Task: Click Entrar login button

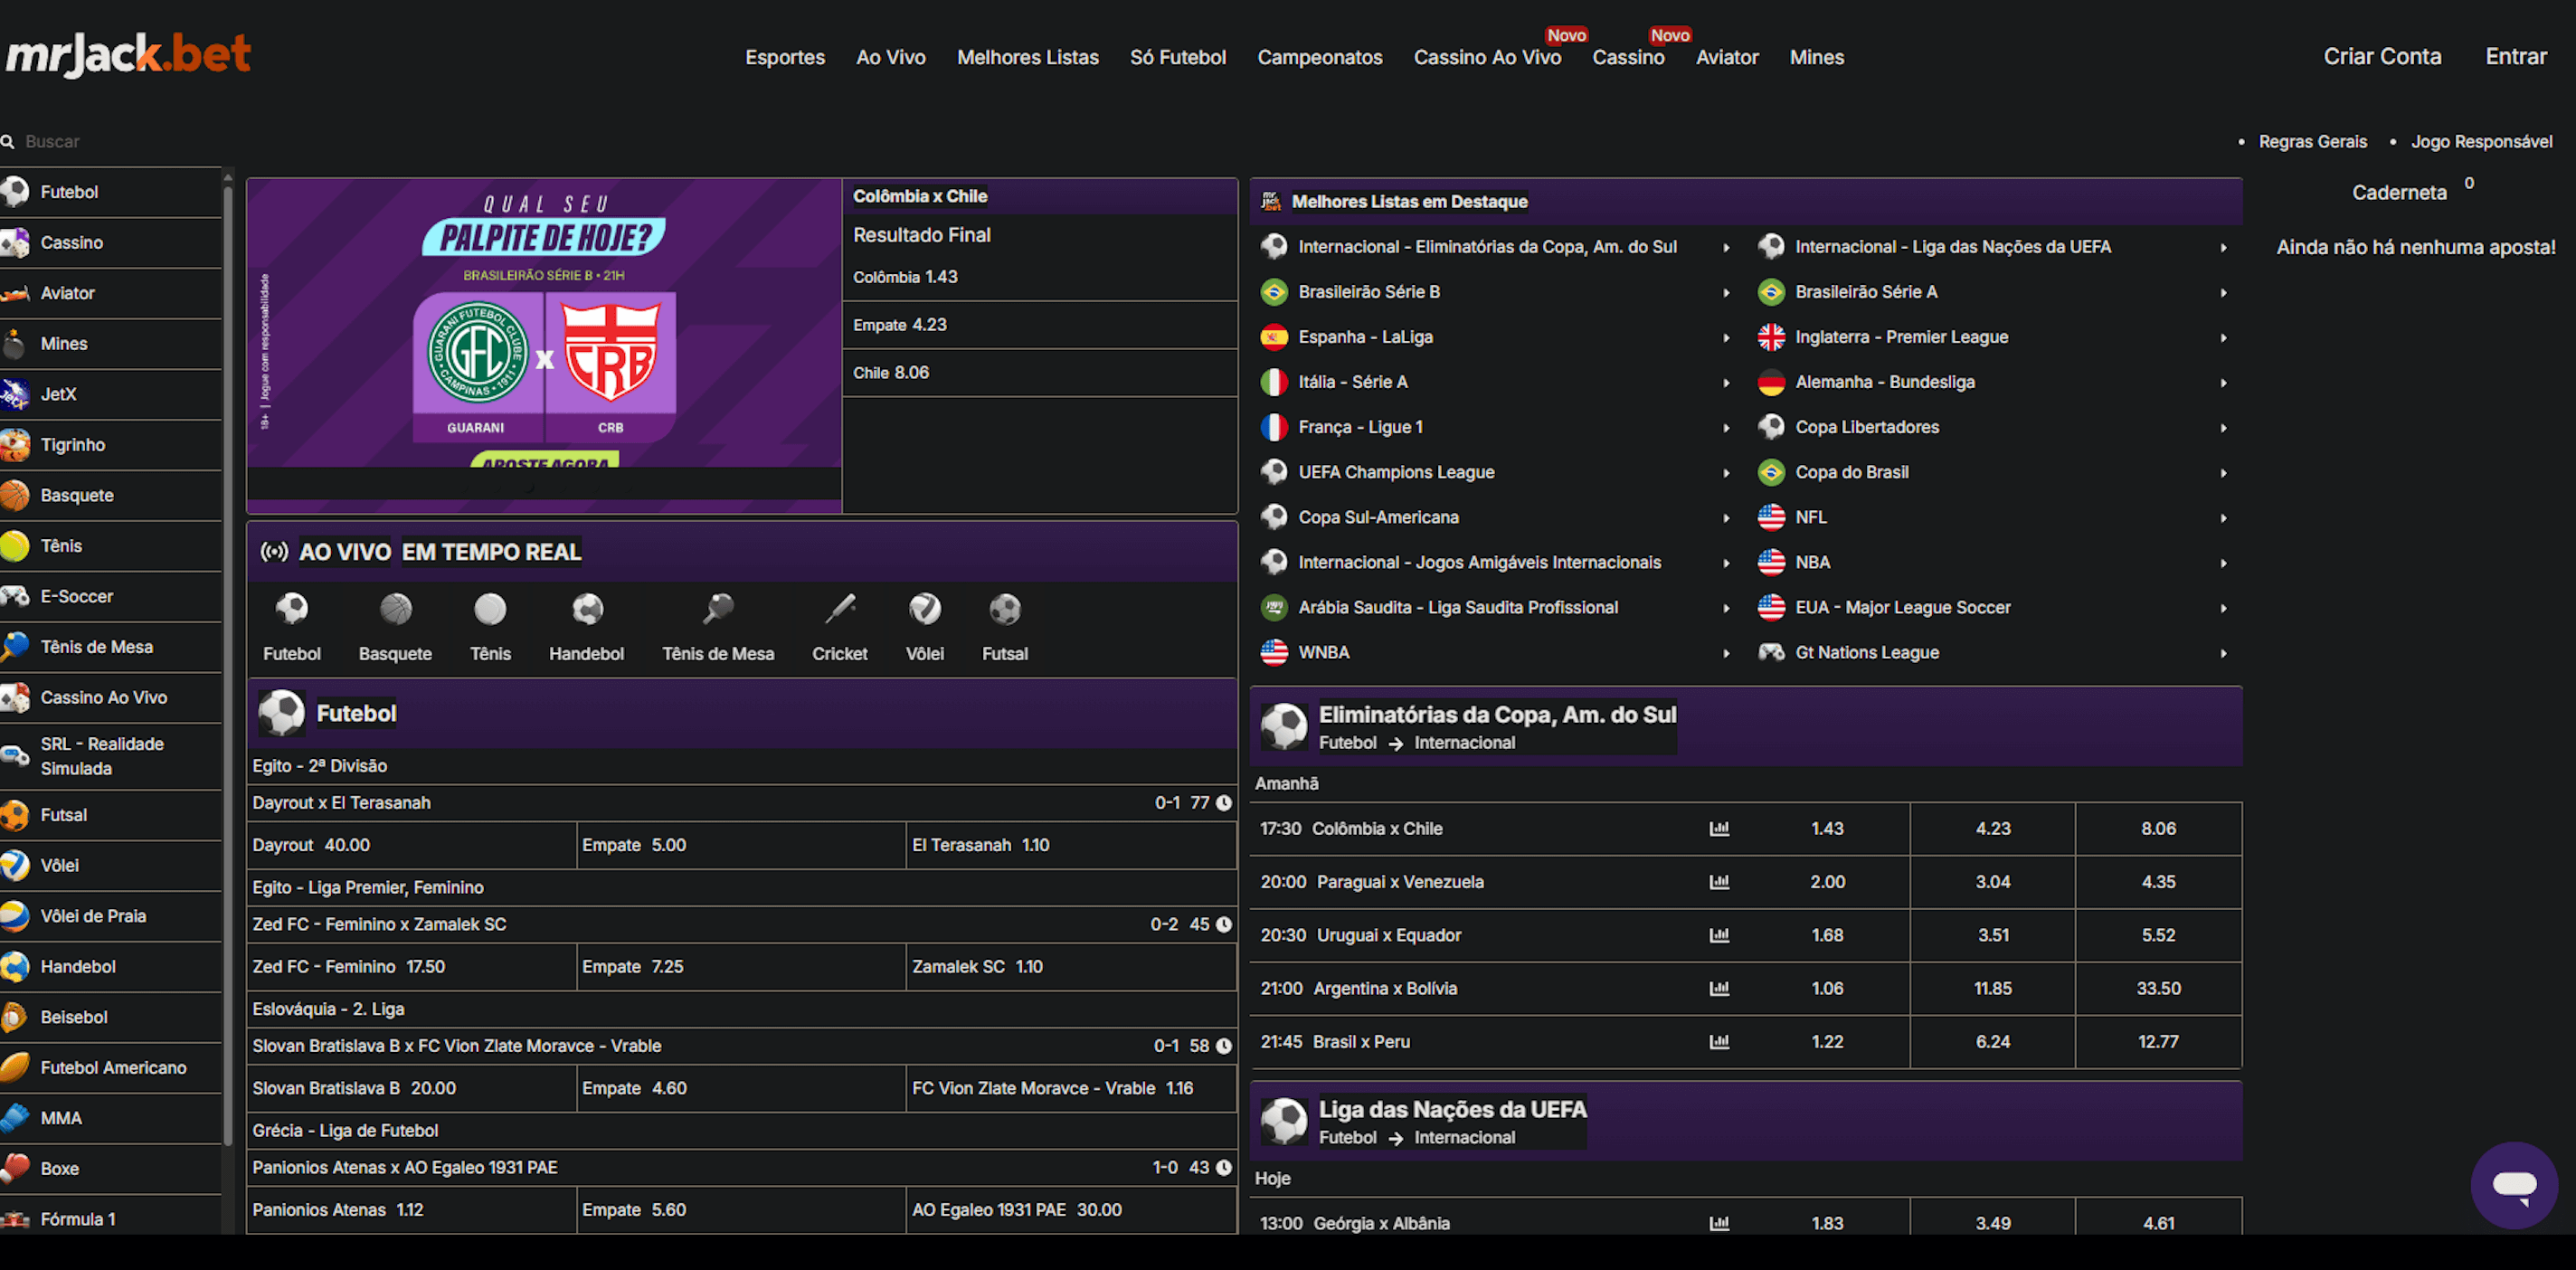Action: (x=2516, y=56)
